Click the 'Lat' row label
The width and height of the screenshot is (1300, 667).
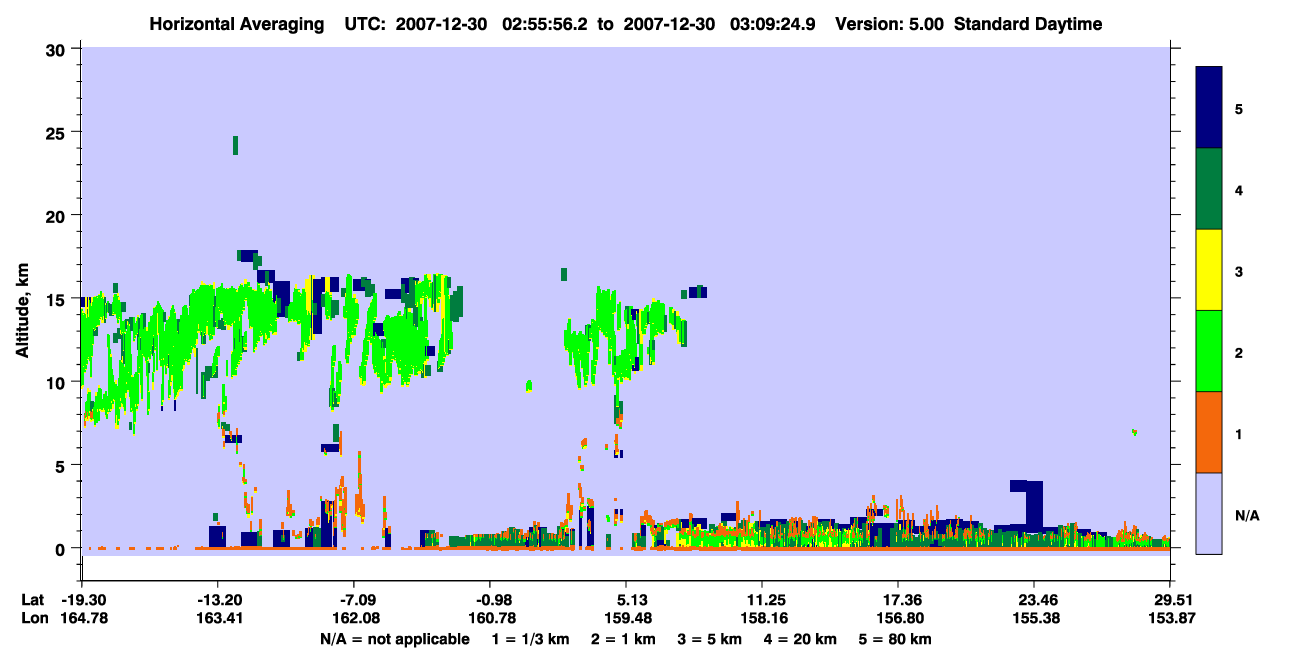tap(33, 600)
